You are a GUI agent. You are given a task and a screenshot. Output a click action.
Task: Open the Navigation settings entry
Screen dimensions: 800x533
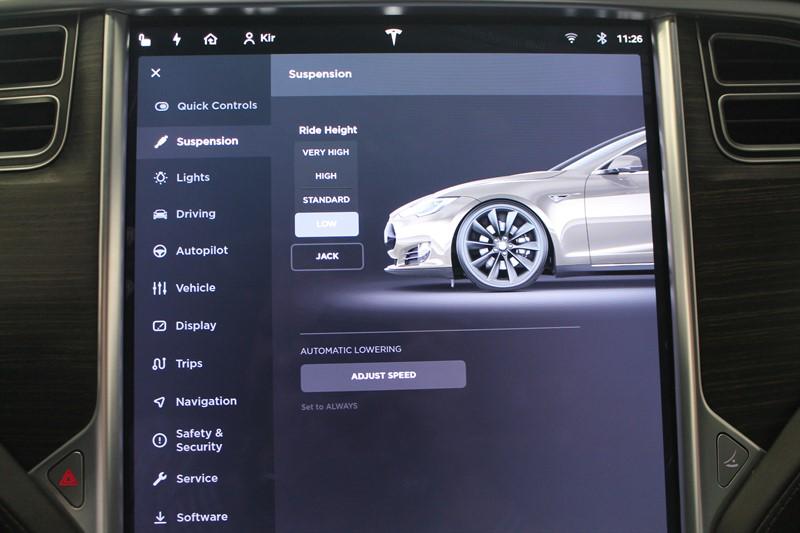click(x=204, y=401)
